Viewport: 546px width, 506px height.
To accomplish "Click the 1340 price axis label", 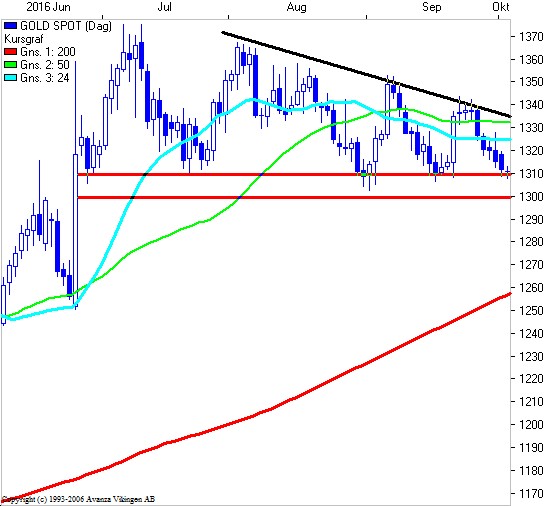I will [x=531, y=104].
